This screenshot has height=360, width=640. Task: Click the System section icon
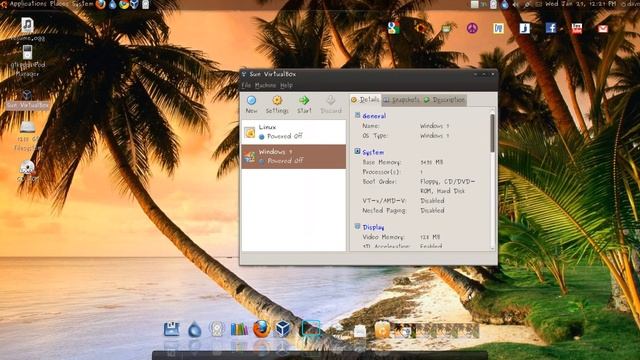click(x=357, y=151)
